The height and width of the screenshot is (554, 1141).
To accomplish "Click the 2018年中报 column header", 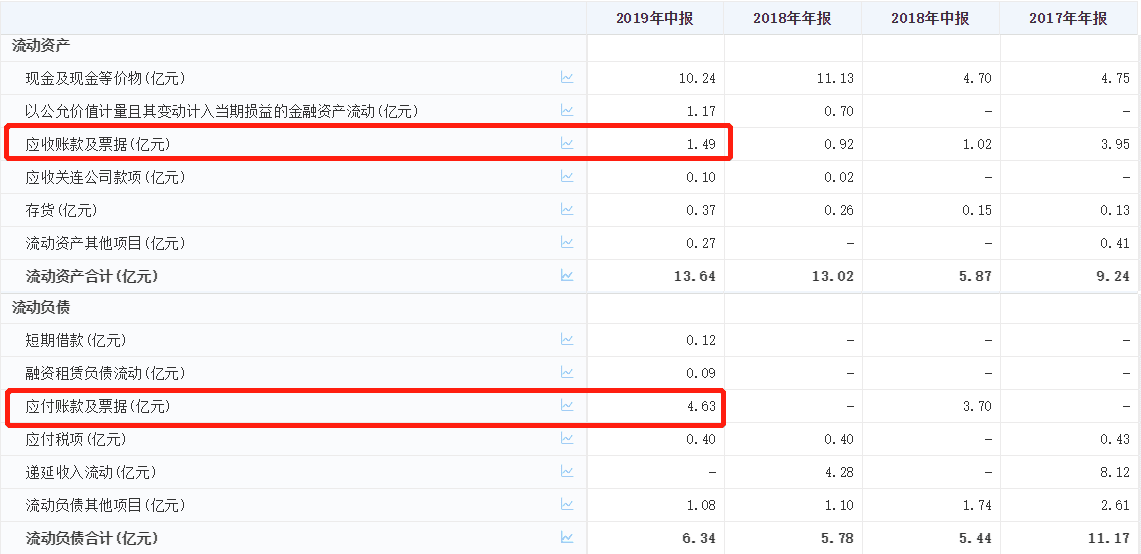I will [930, 19].
